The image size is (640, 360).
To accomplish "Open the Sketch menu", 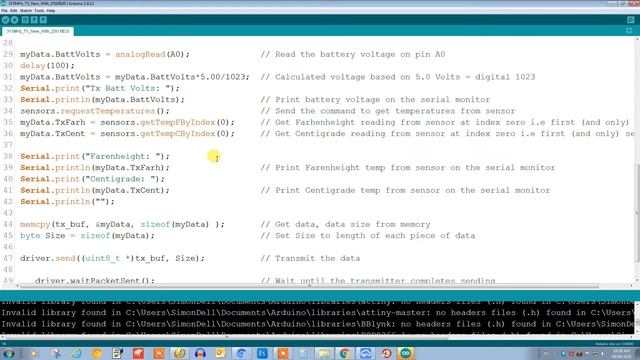I will (x=25, y=11).
